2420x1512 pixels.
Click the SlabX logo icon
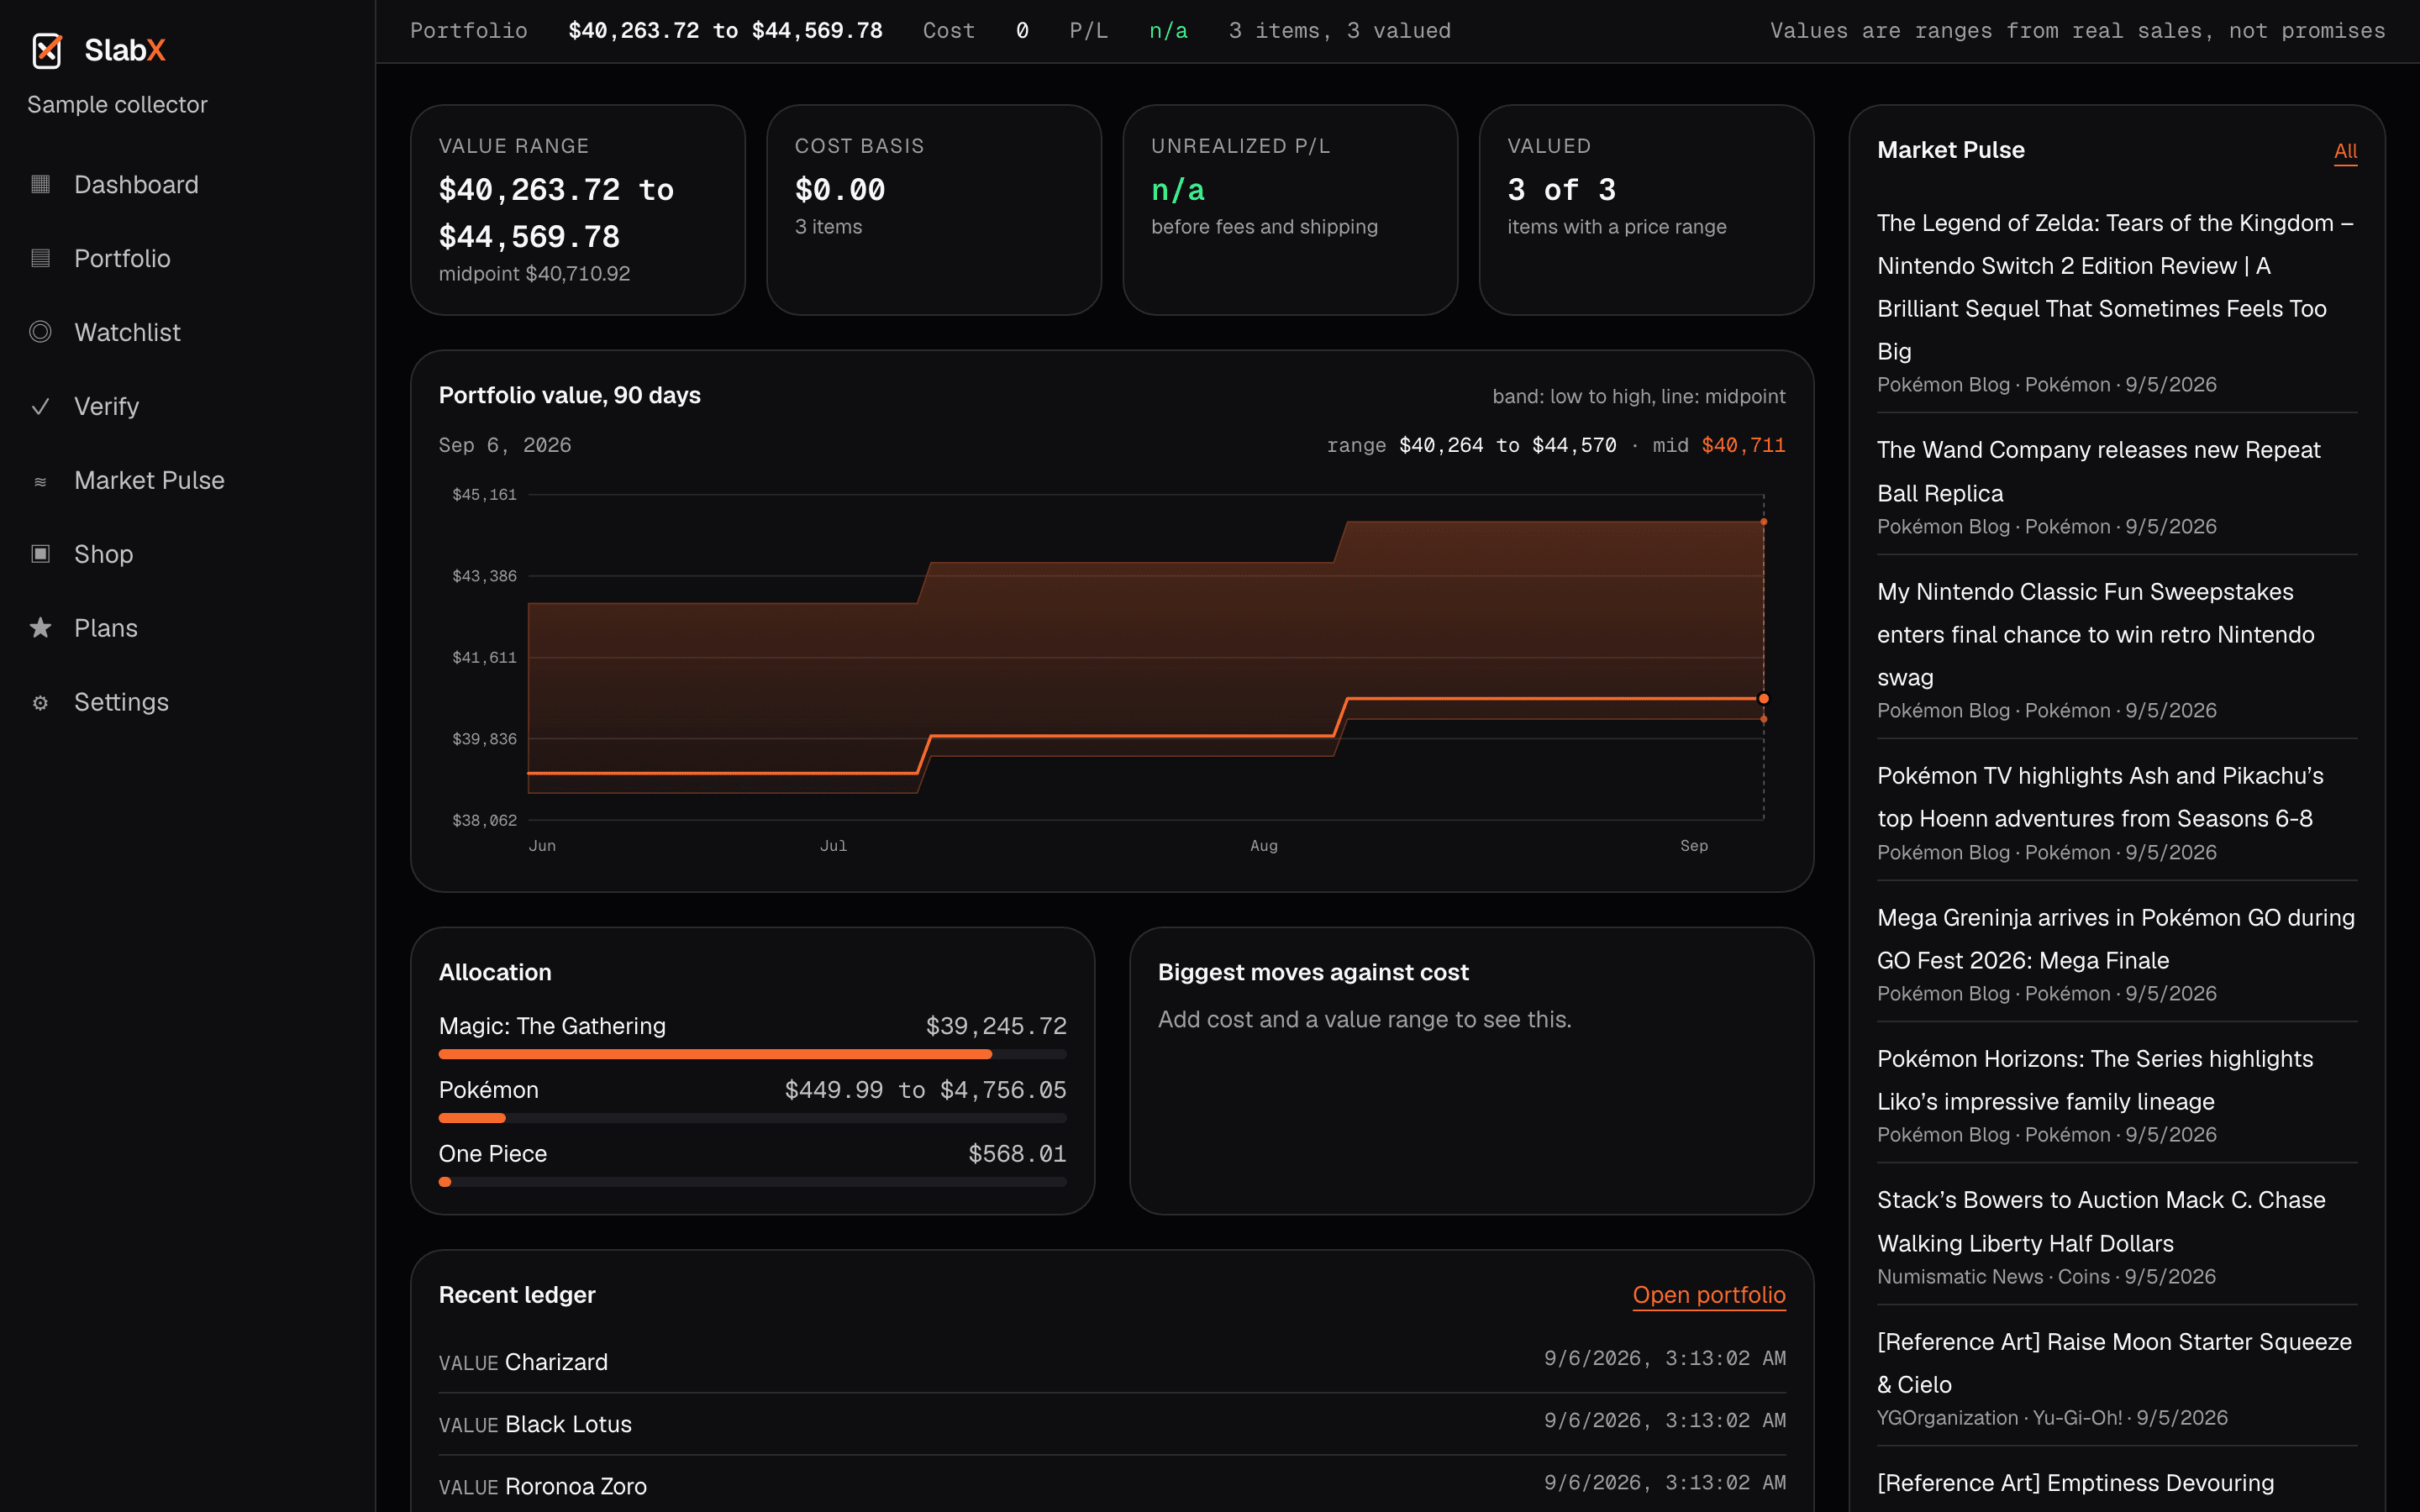point(47,50)
